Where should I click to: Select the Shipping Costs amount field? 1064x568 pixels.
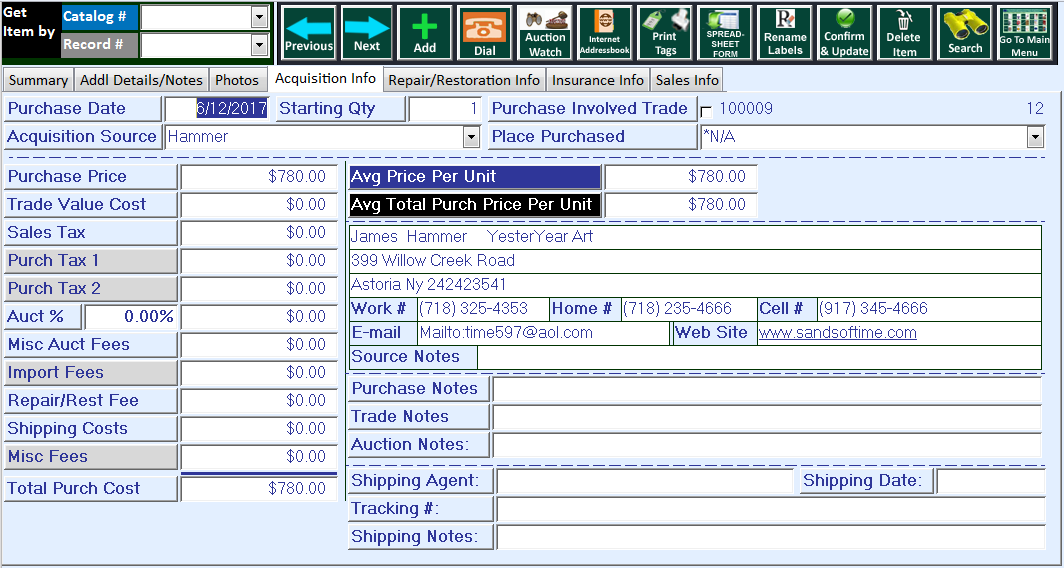(x=259, y=429)
